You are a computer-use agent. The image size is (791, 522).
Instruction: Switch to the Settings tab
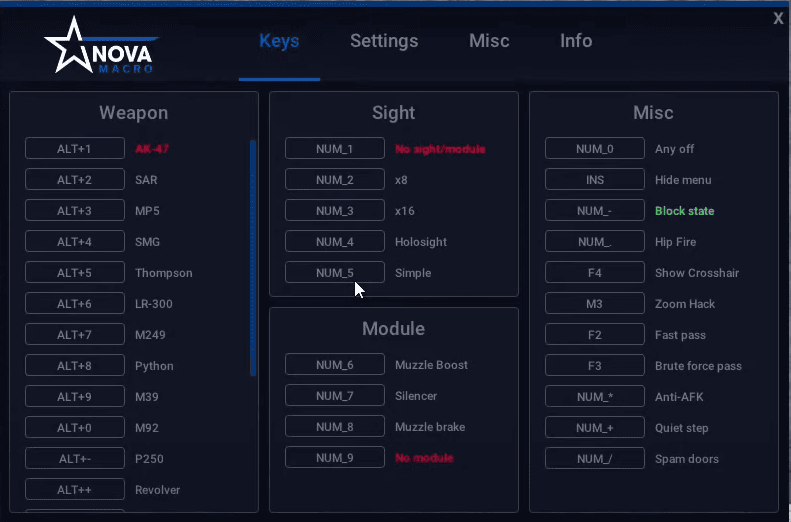click(x=384, y=41)
